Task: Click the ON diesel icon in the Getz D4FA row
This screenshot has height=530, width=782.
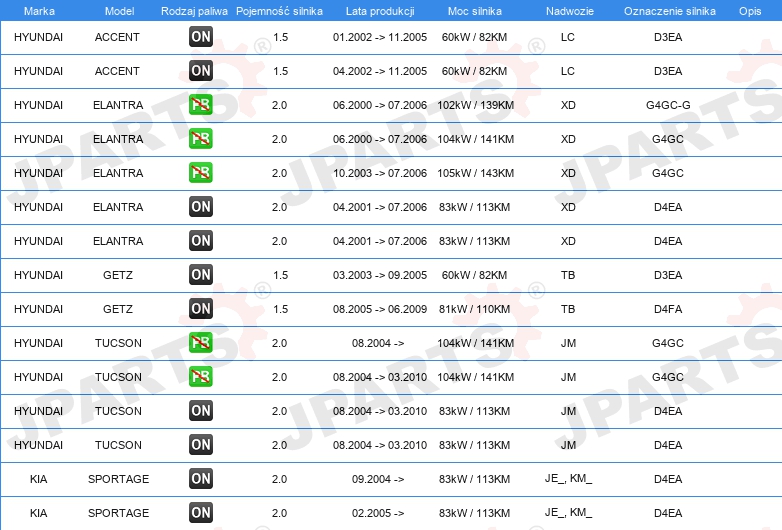Action: coord(200,309)
